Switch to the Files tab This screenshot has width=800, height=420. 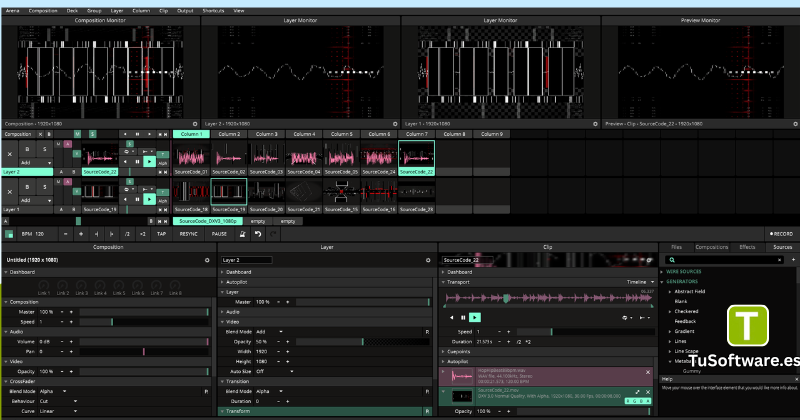click(x=677, y=247)
